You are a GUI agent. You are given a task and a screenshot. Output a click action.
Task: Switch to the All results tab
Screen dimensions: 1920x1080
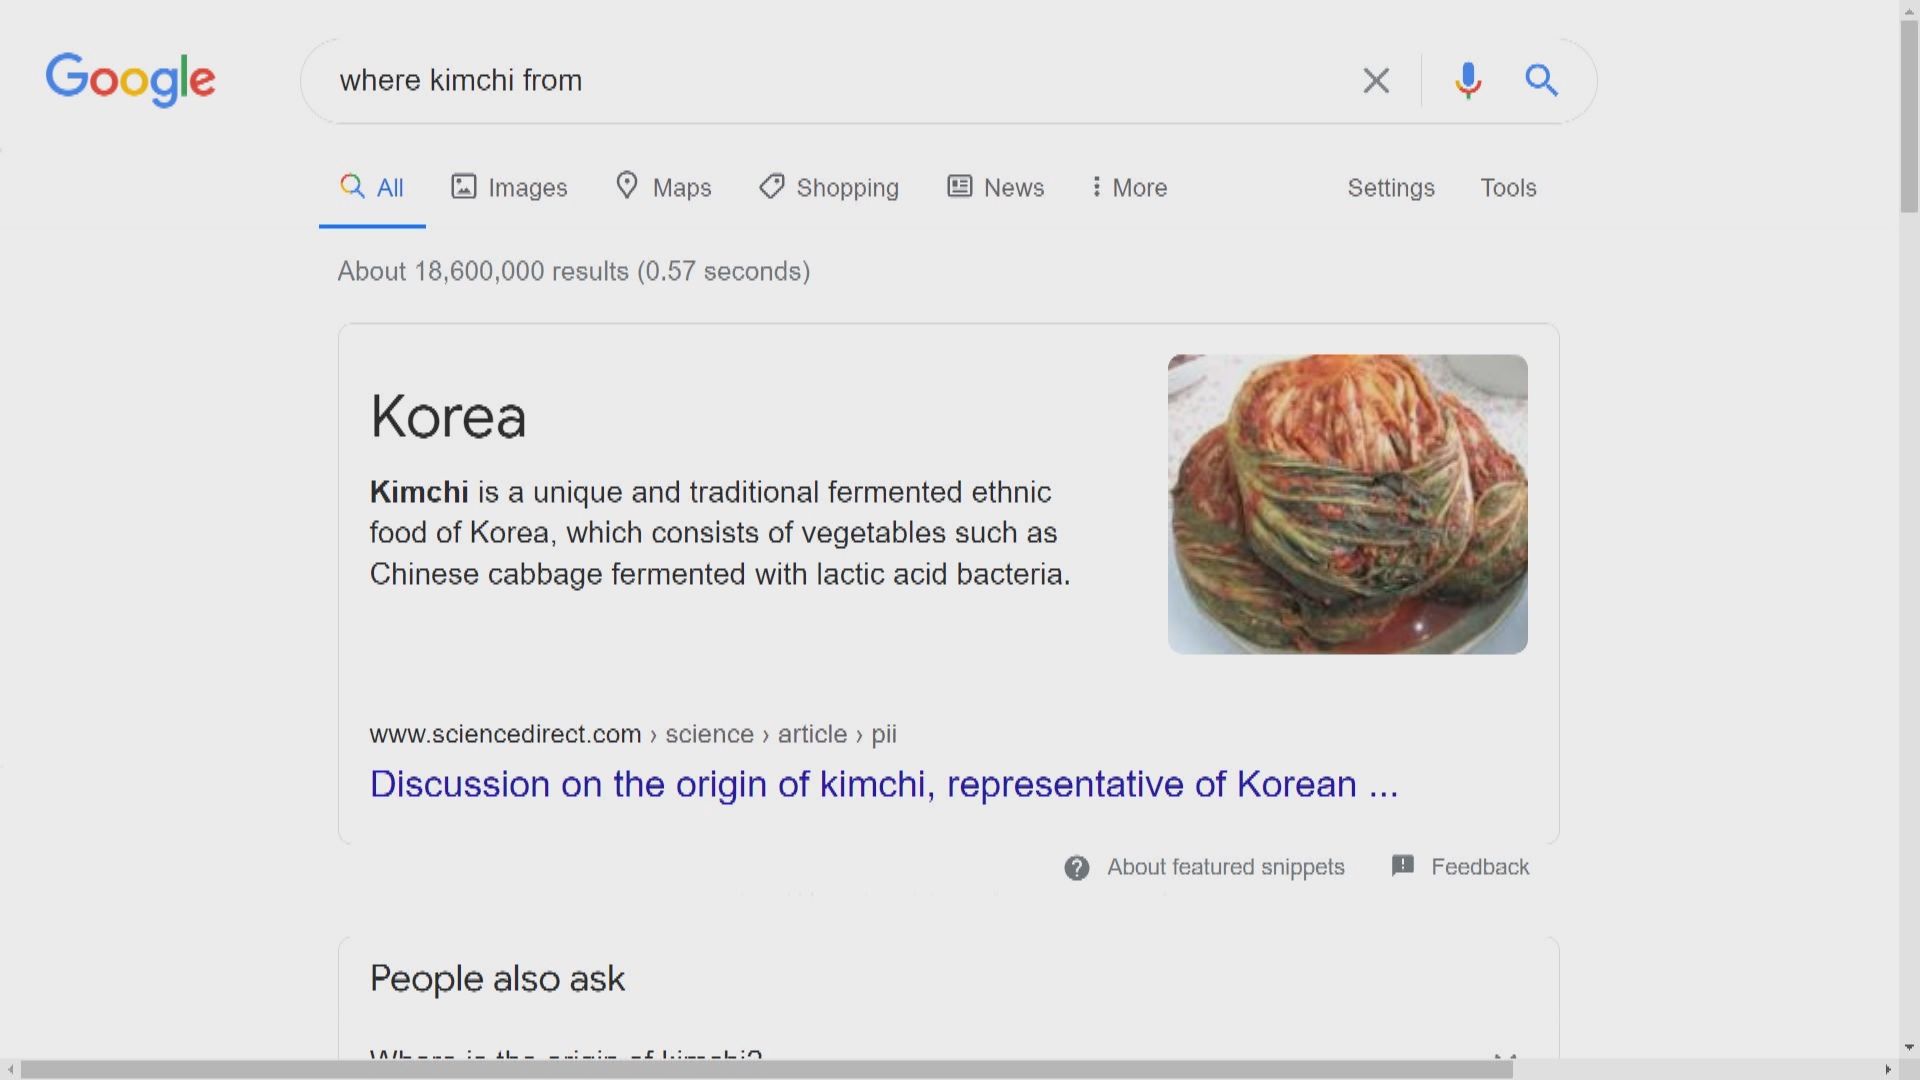(372, 187)
